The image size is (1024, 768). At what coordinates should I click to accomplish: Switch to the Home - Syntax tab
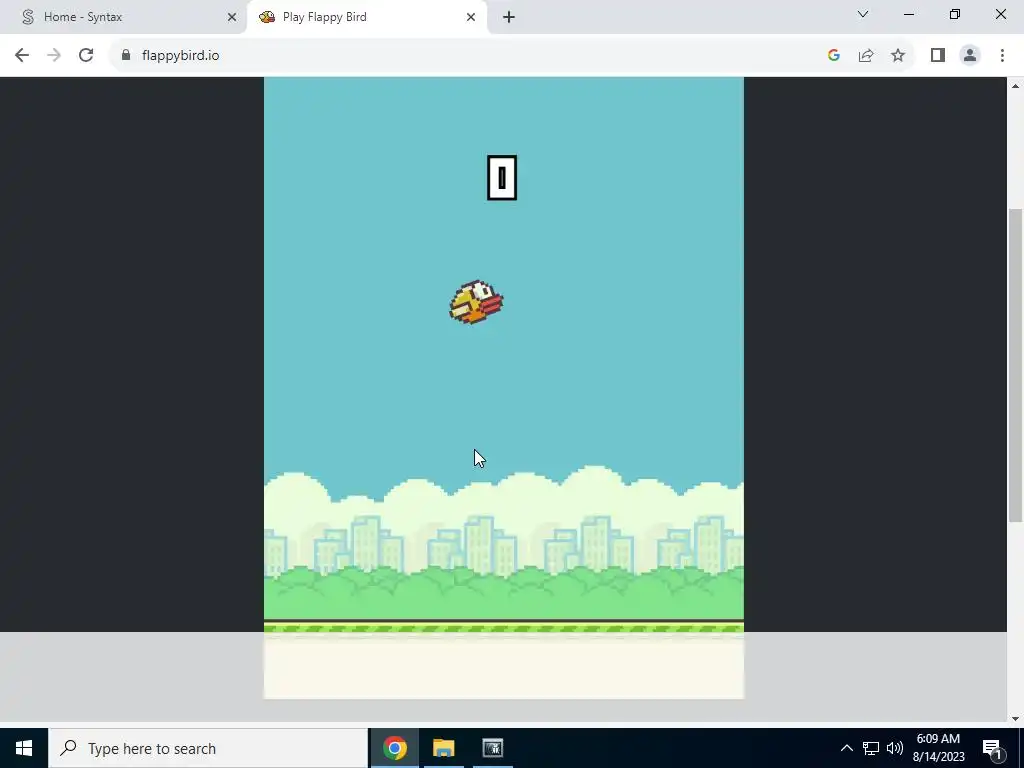pos(121,17)
